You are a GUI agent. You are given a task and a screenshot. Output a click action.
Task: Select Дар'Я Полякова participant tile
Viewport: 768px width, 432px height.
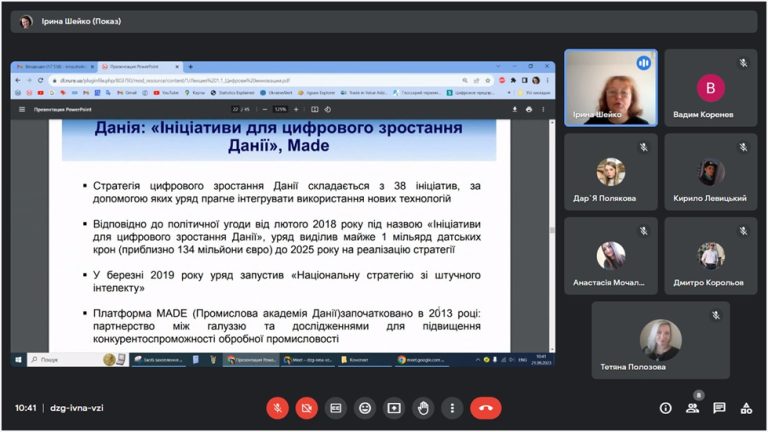(x=611, y=172)
